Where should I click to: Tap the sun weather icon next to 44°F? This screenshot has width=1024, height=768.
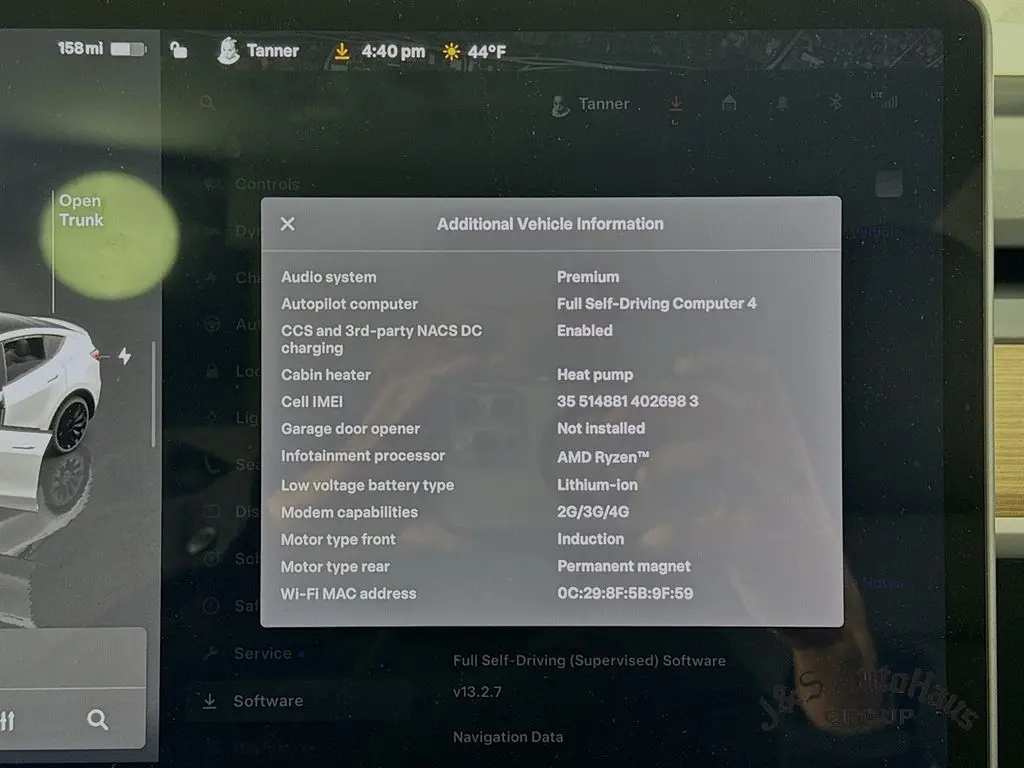coord(451,52)
